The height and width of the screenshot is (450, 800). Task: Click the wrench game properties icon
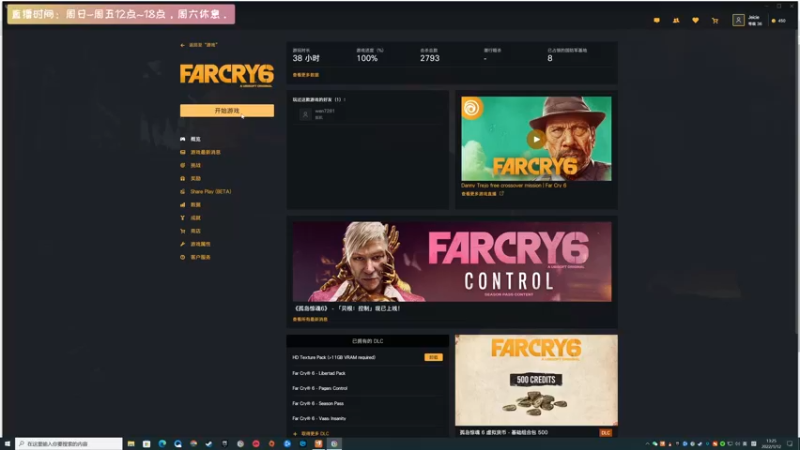point(183,244)
